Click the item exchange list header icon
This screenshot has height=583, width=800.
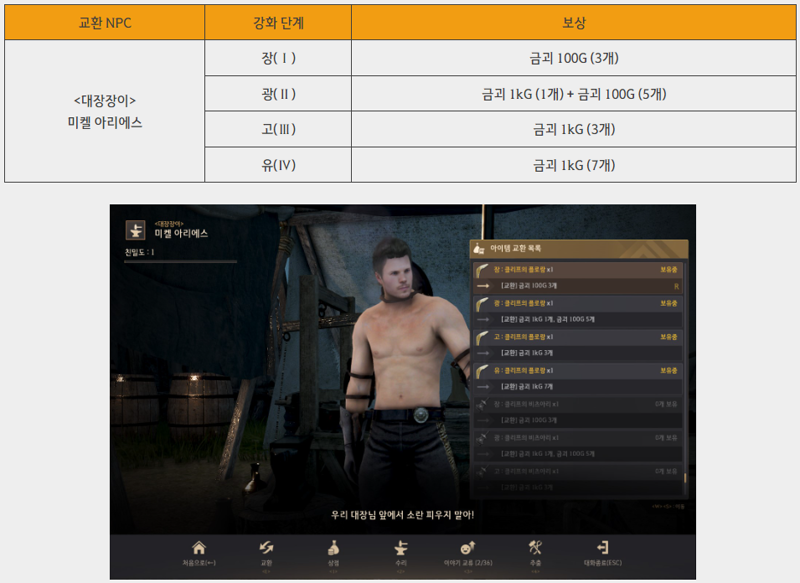click(479, 248)
